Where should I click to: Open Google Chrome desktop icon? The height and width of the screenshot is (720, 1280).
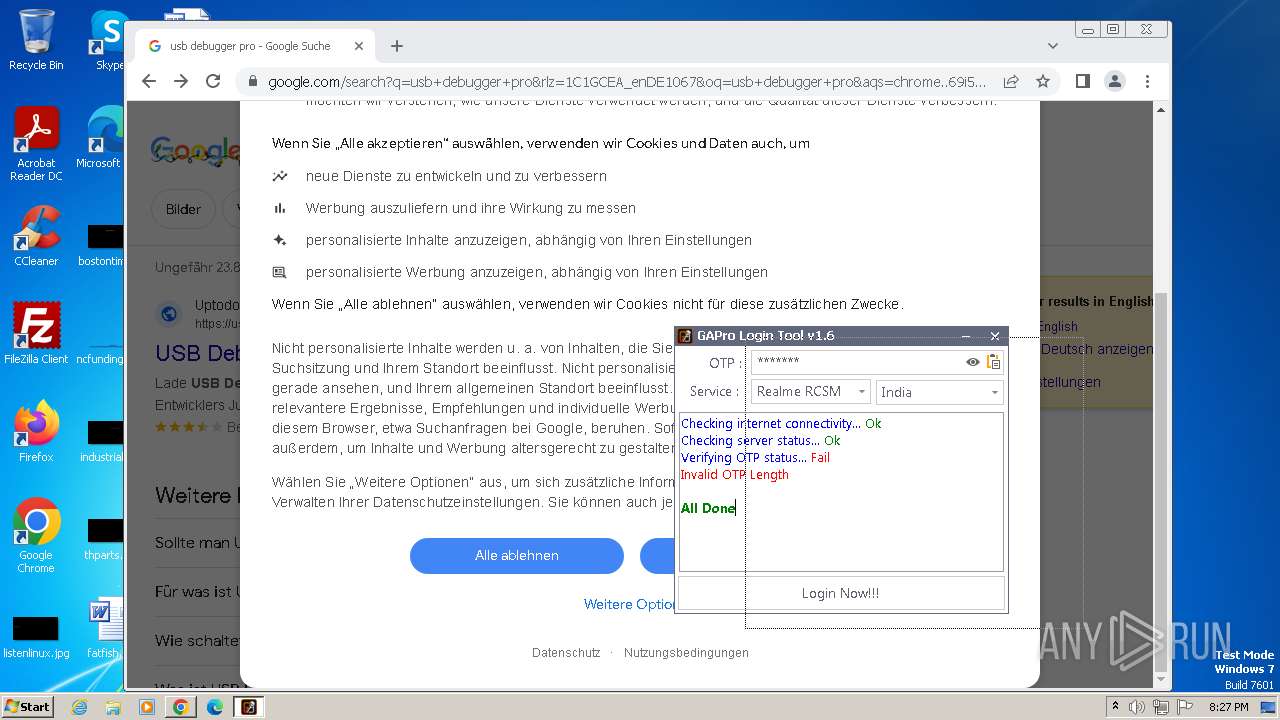point(36,536)
